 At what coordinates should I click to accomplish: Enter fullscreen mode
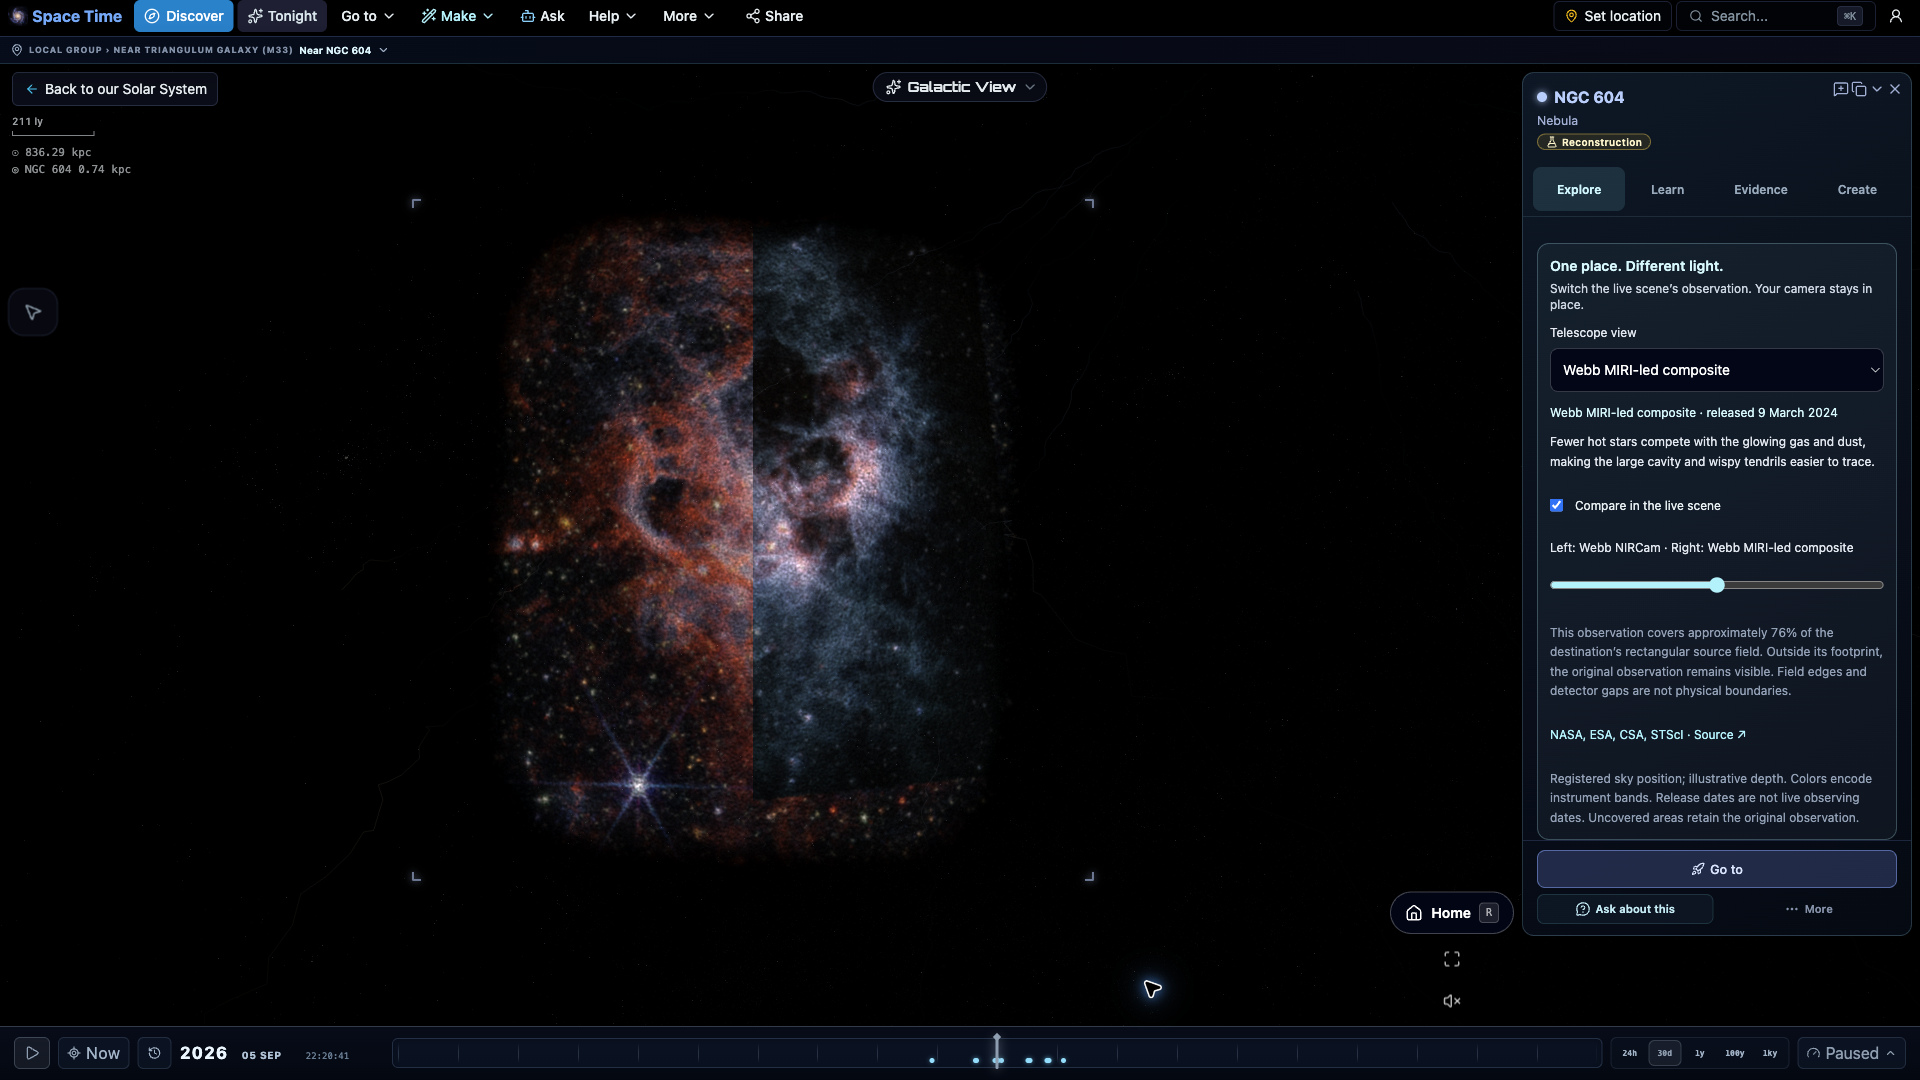pyautogui.click(x=1452, y=959)
